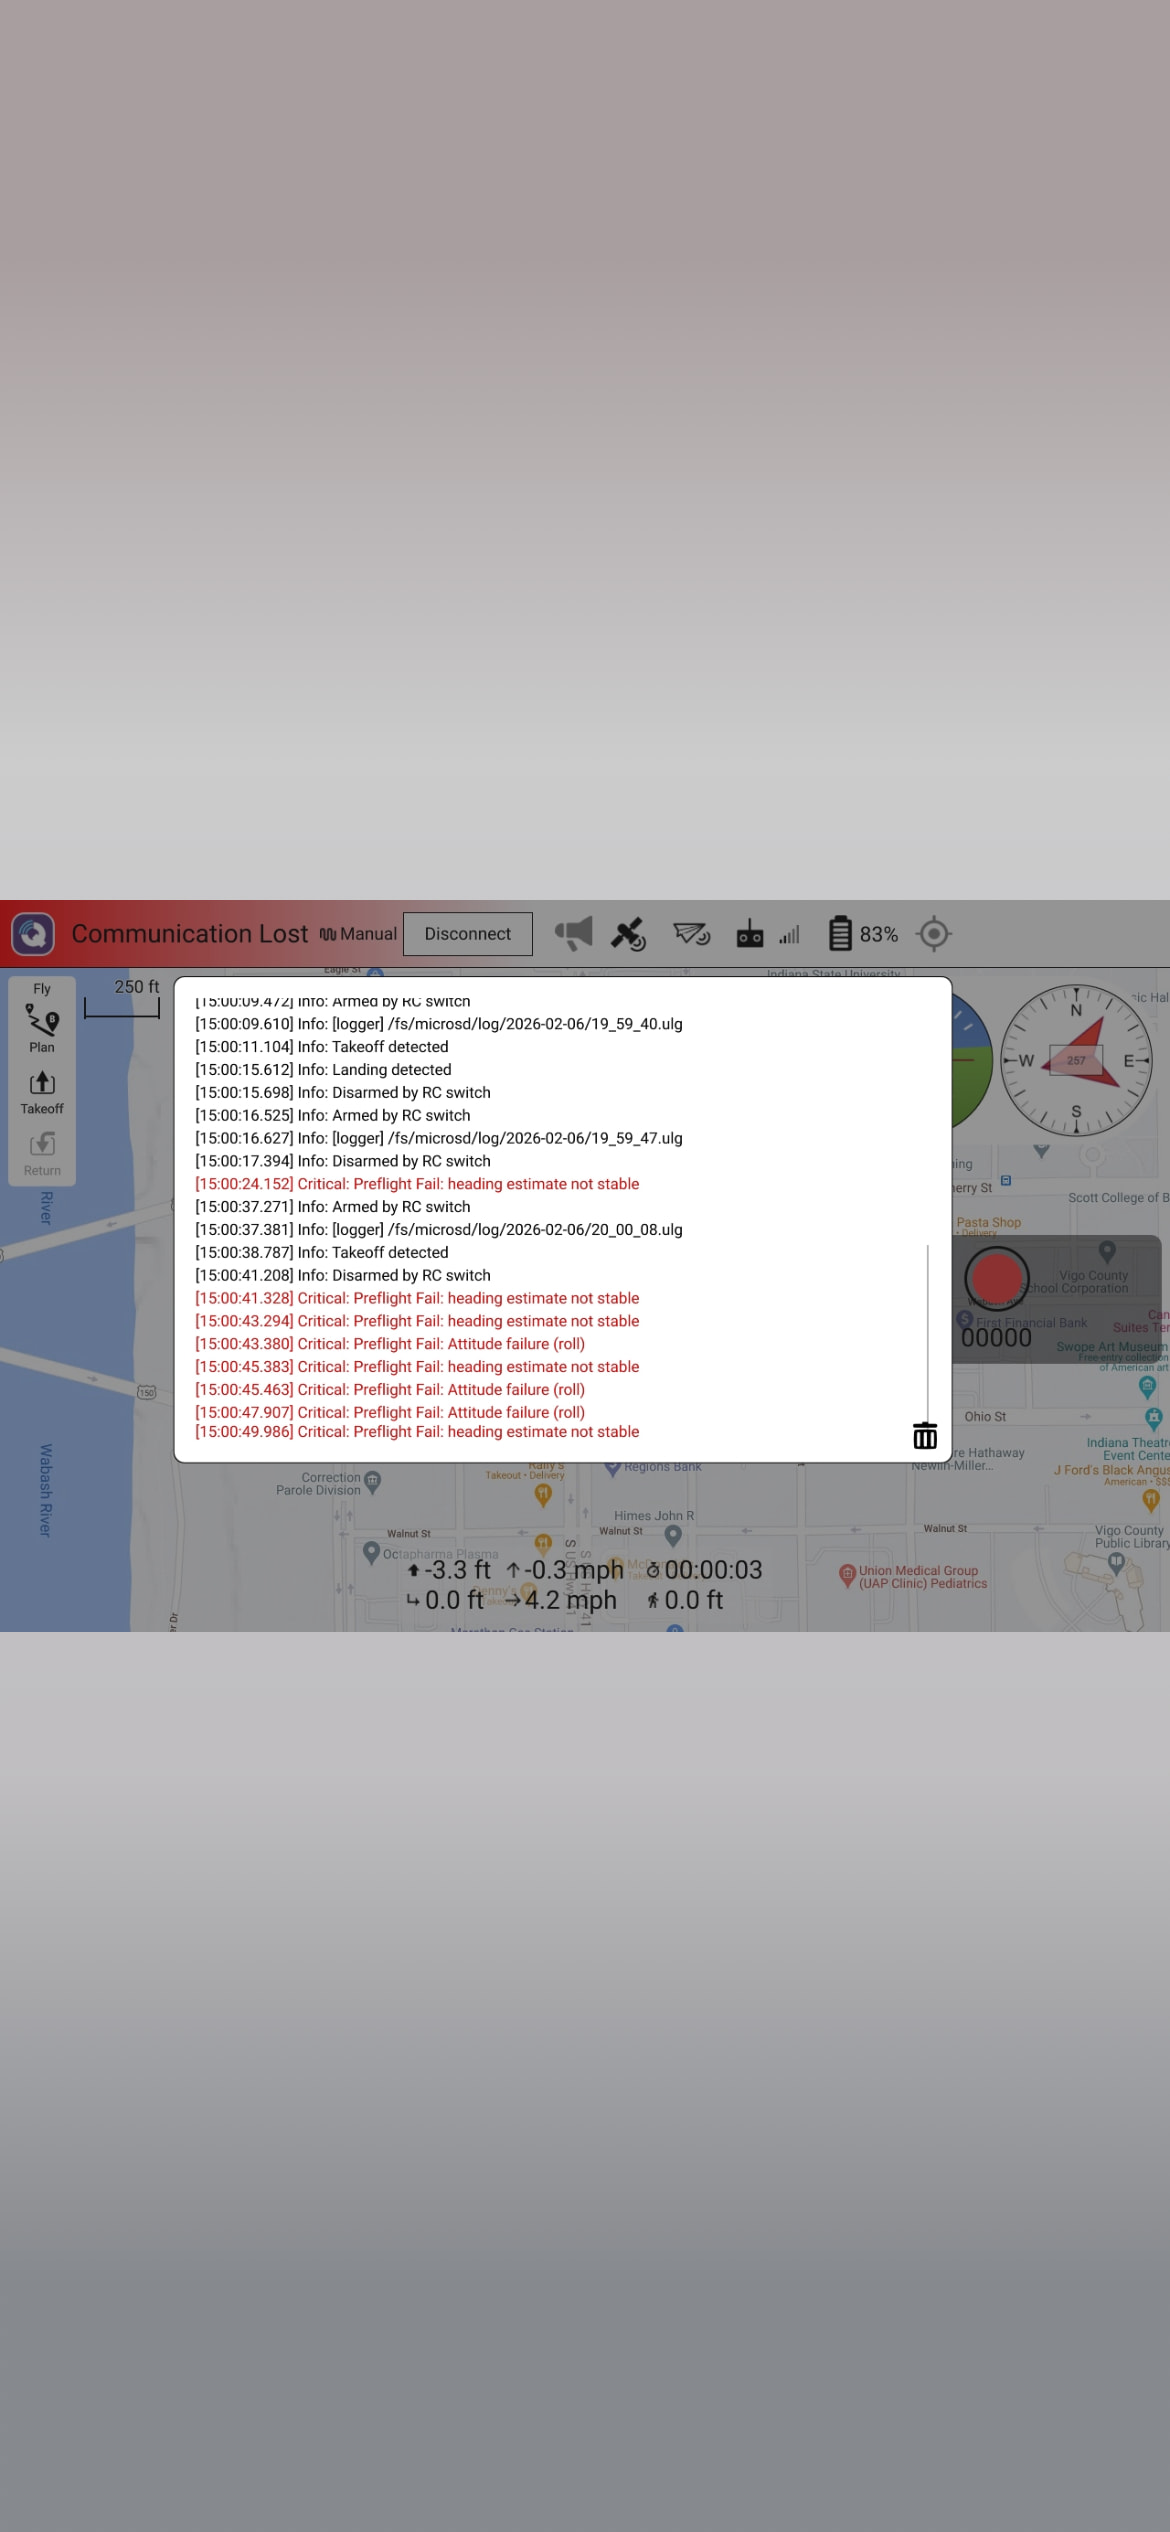Tap the Takeoff action button
Screen dimensions: 1170x2532
[x=42, y=1093]
